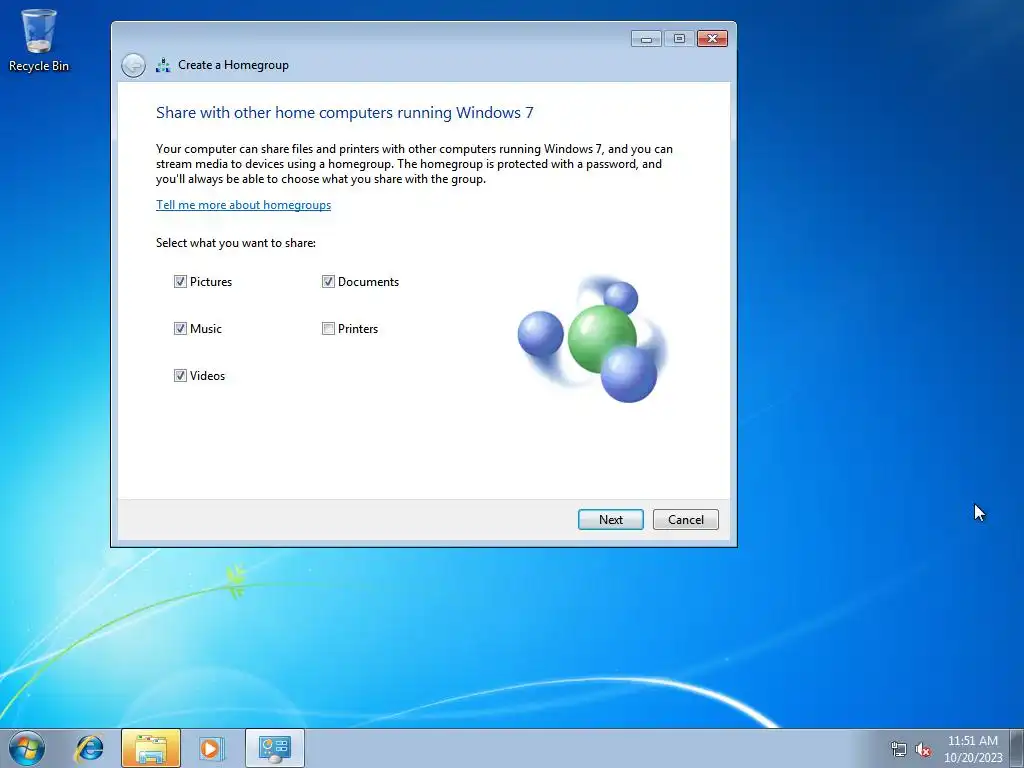
Task: Click the muted volume tray icon
Action: click(923, 749)
